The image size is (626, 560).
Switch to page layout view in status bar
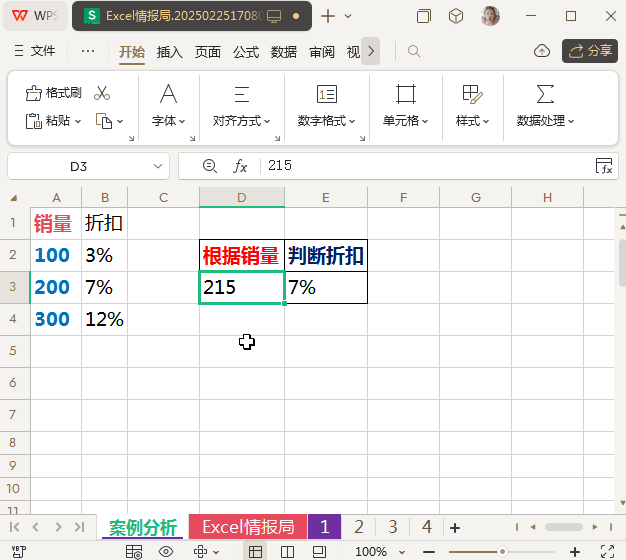pos(288,551)
